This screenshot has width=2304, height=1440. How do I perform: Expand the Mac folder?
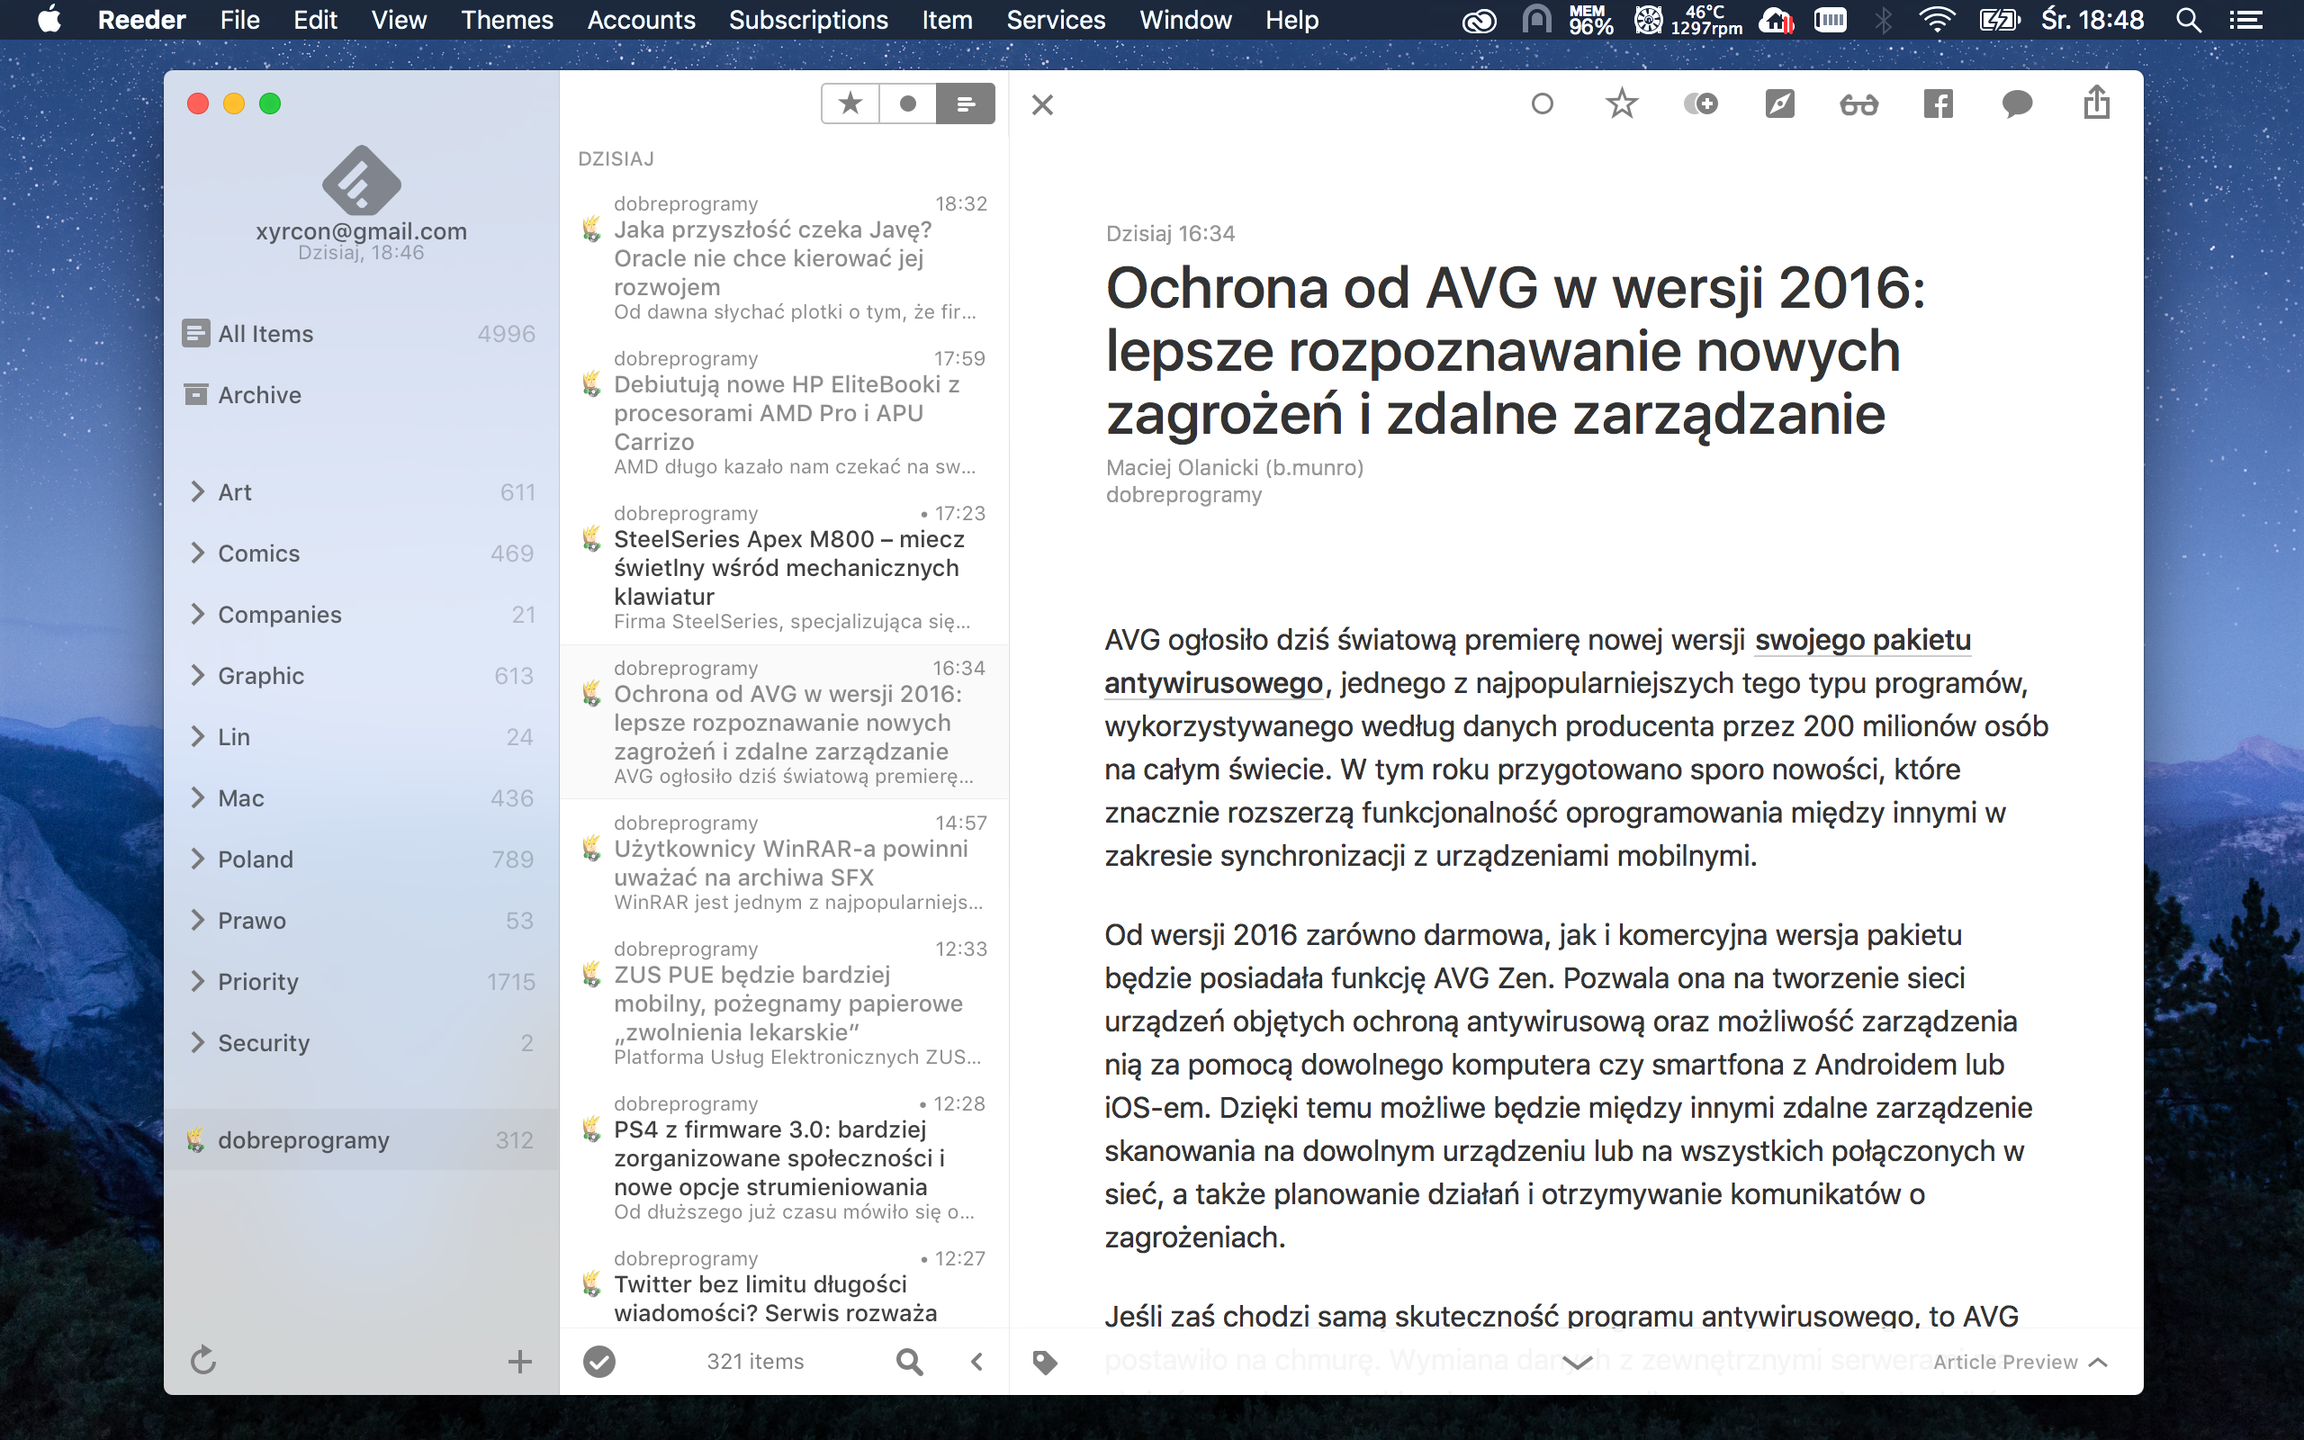point(197,798)
